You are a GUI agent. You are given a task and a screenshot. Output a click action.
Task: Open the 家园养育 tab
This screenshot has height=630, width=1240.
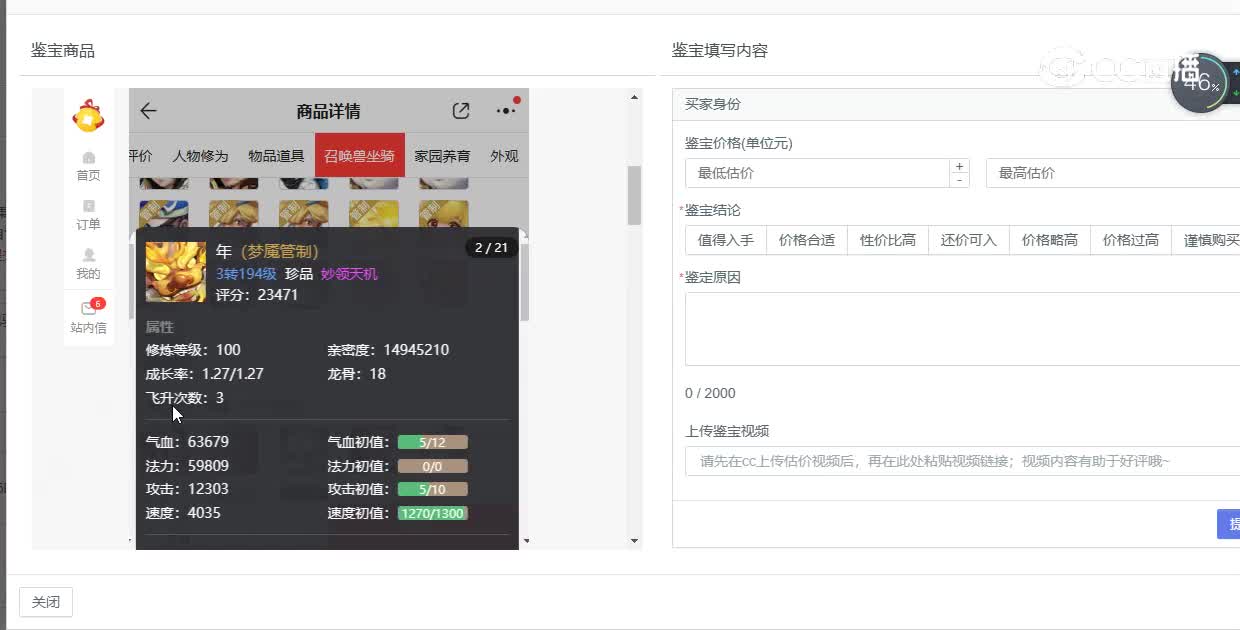(x=443, y=155)
